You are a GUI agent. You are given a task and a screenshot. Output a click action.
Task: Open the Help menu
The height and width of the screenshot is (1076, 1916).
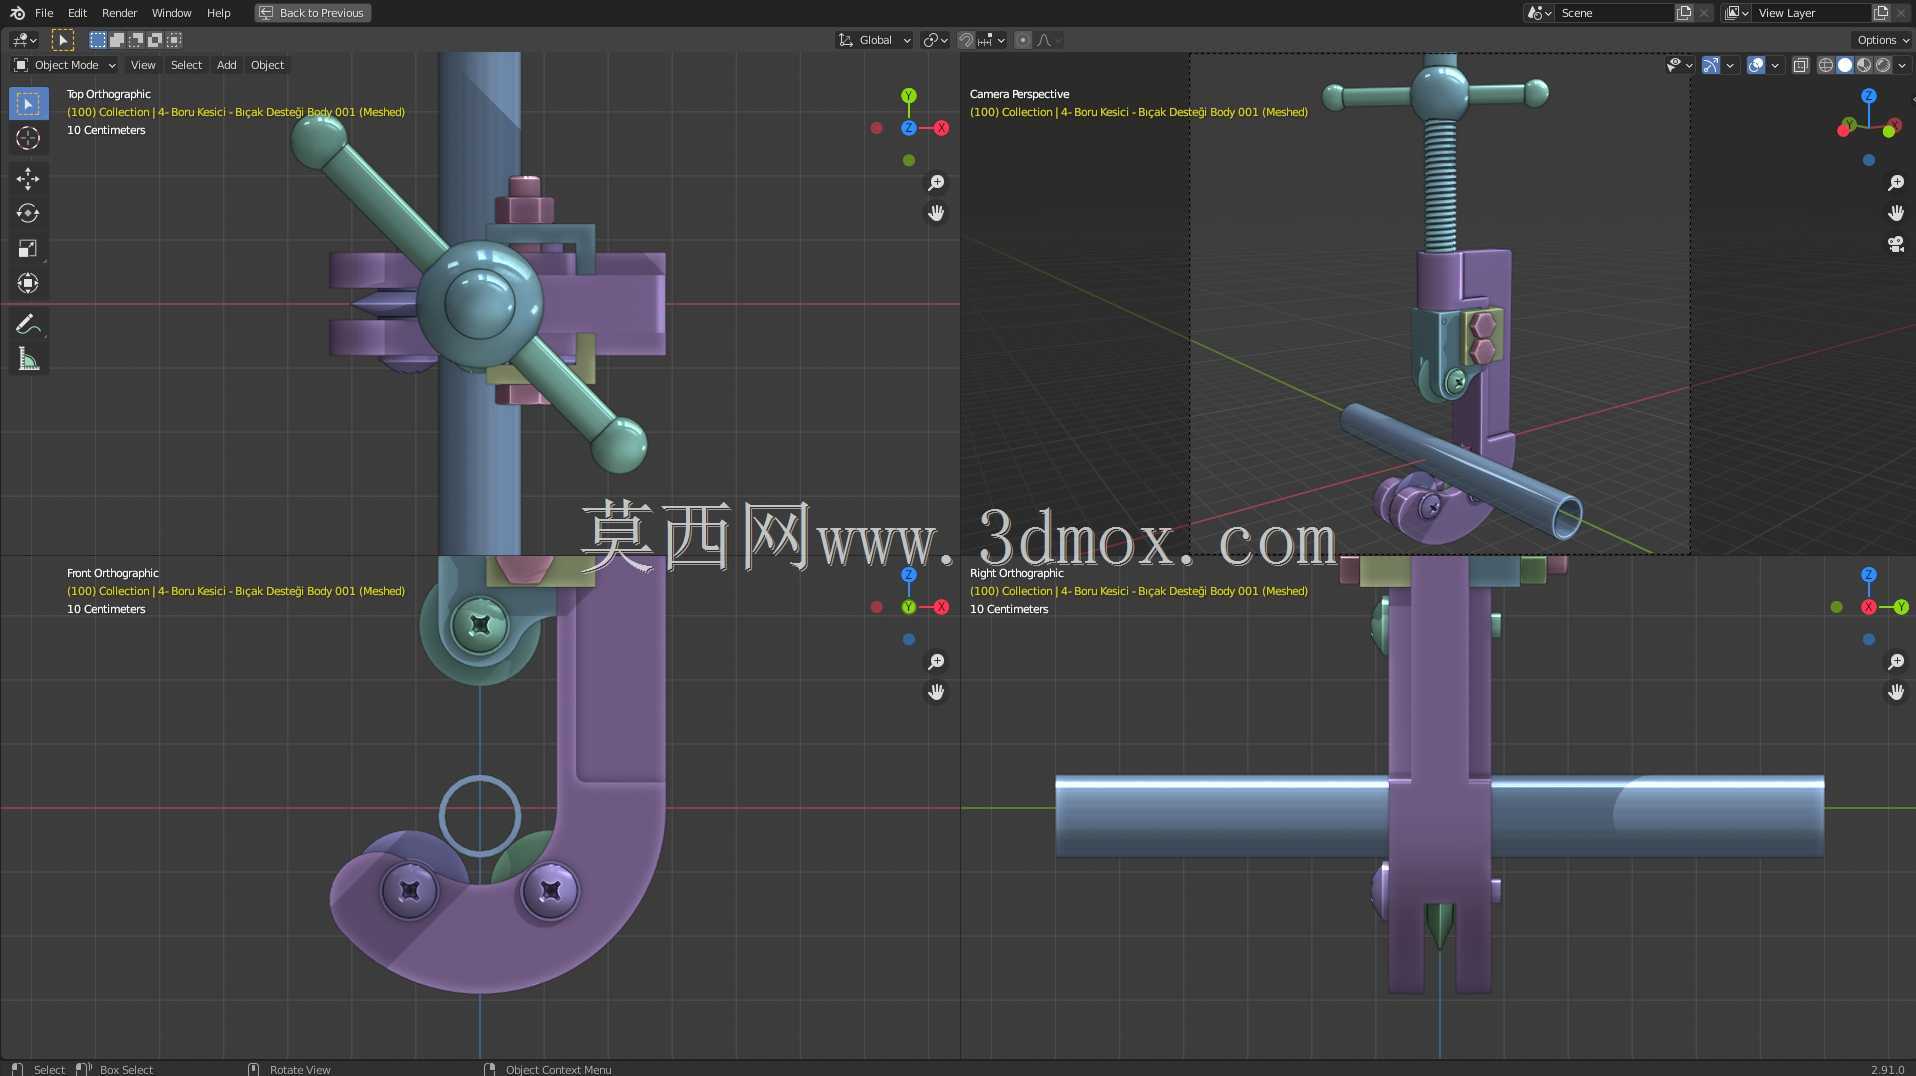tap(218, 13)
